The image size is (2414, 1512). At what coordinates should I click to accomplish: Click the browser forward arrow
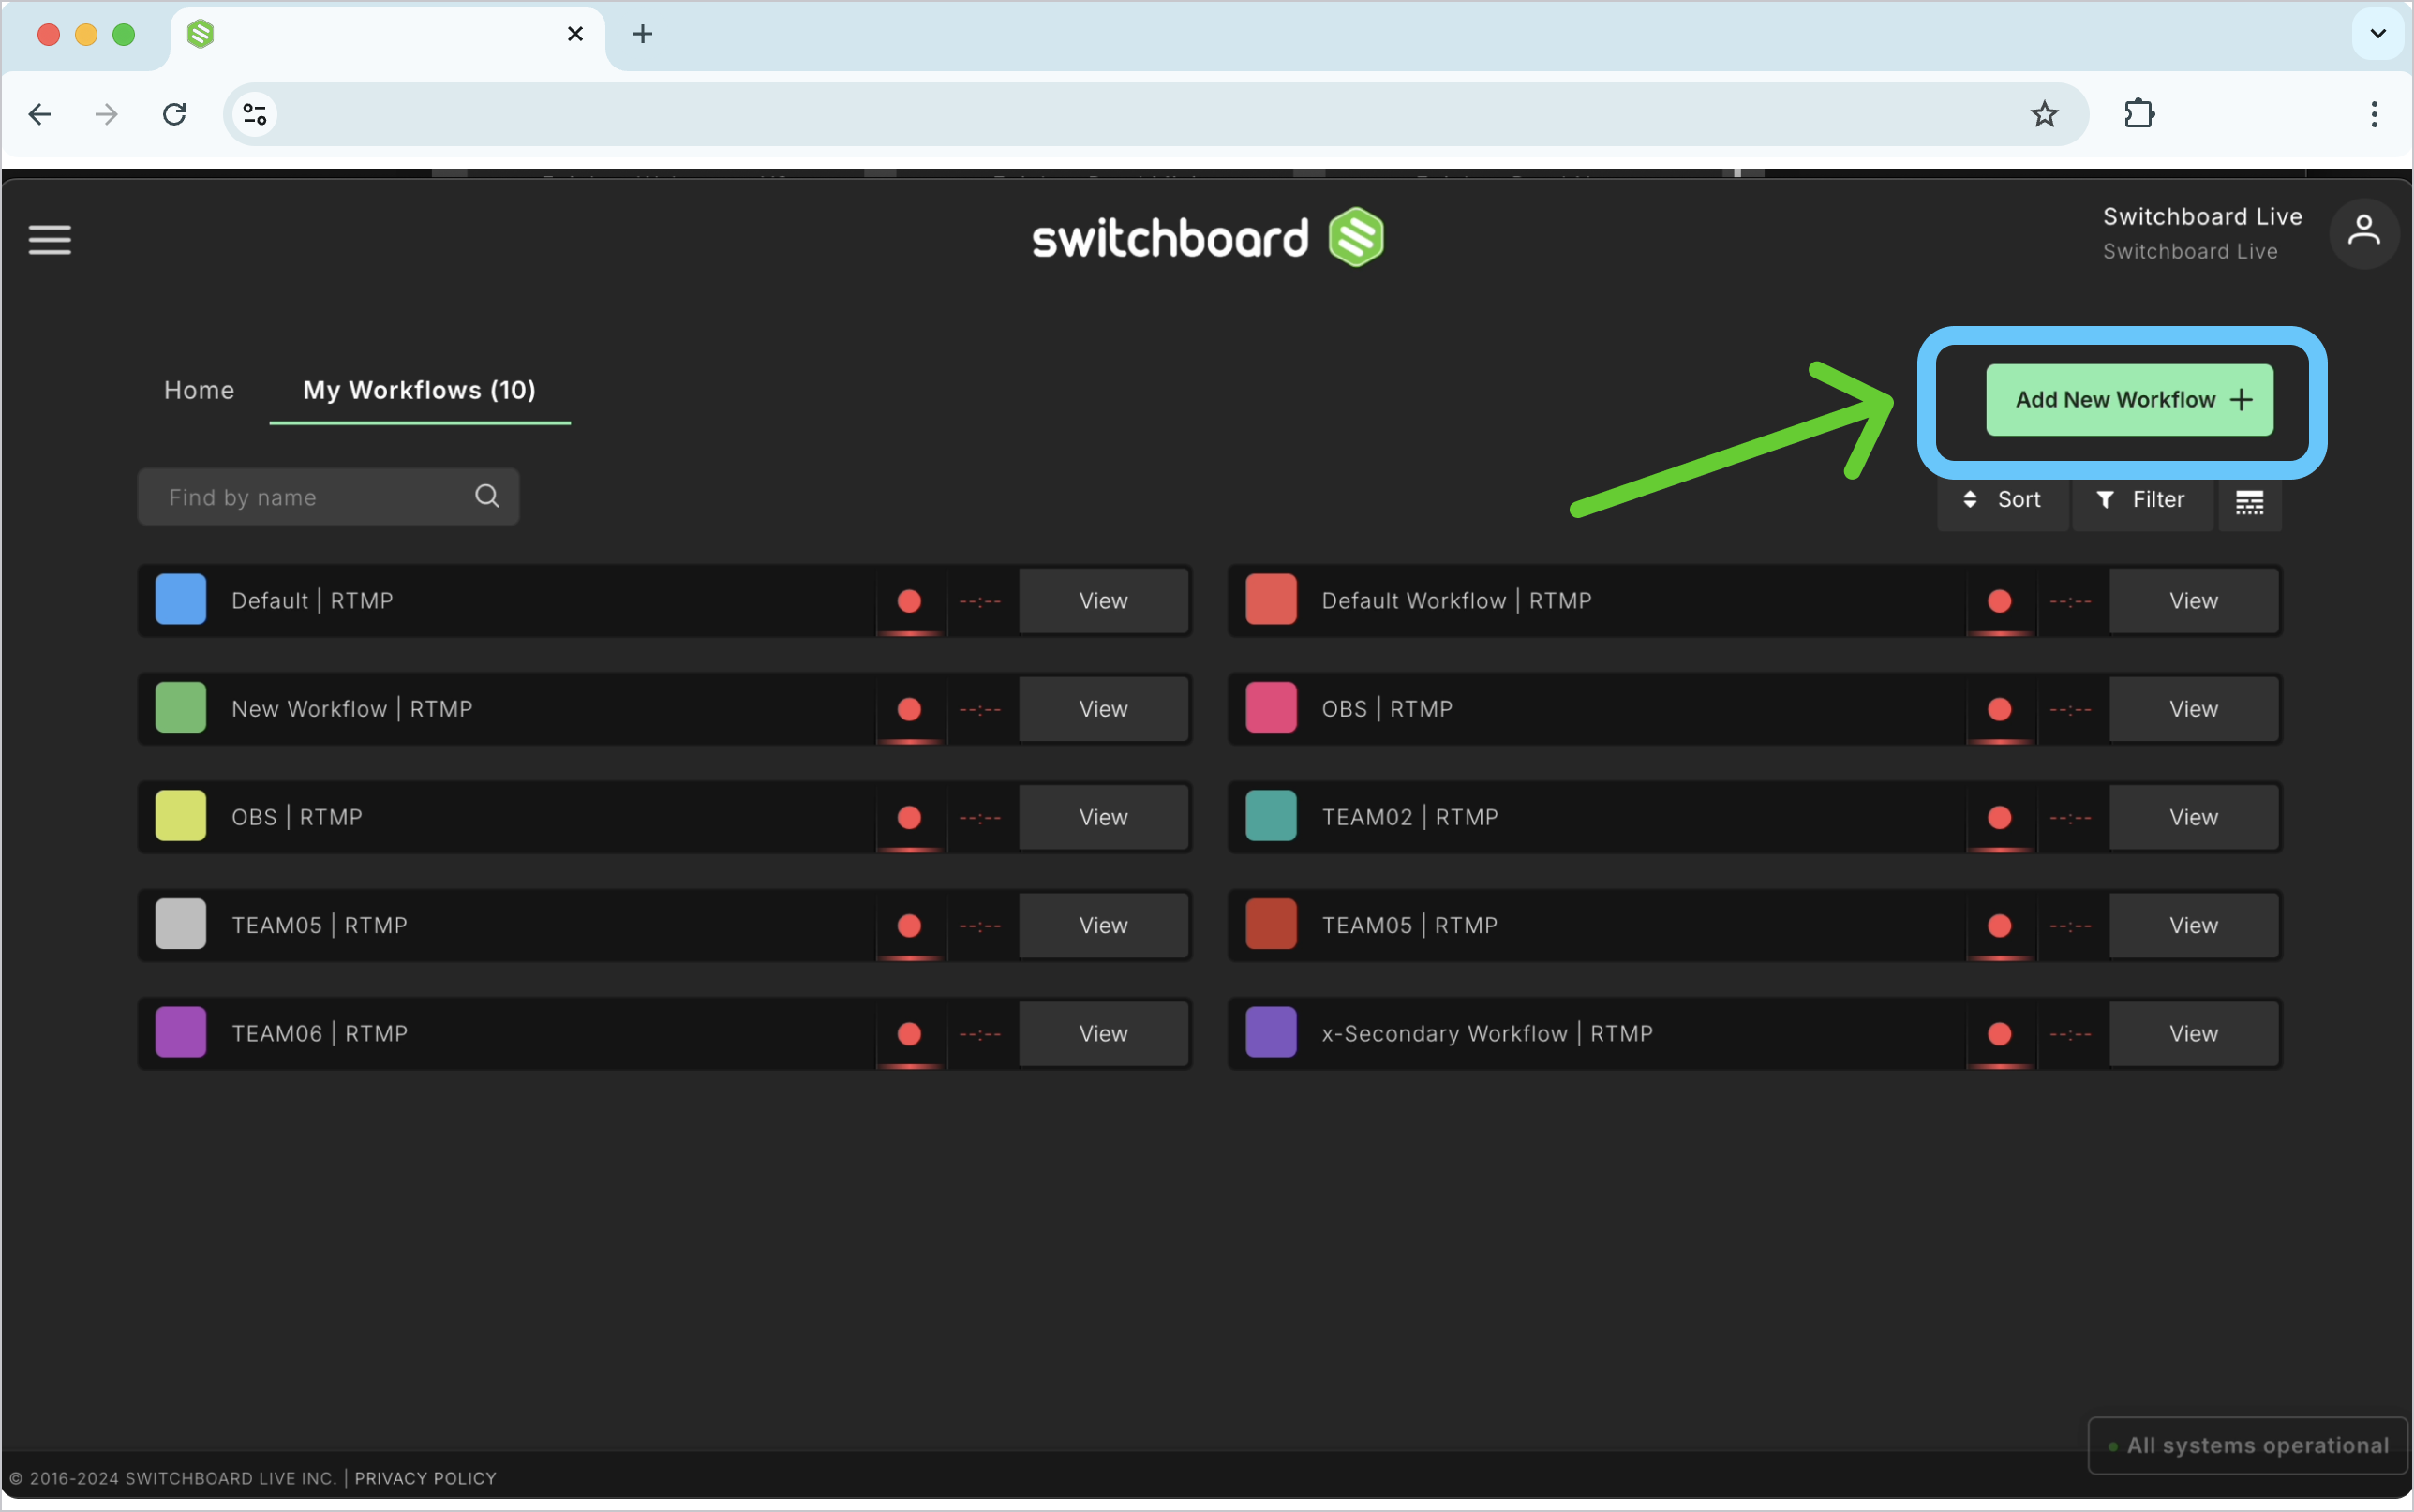pos(106,114)
